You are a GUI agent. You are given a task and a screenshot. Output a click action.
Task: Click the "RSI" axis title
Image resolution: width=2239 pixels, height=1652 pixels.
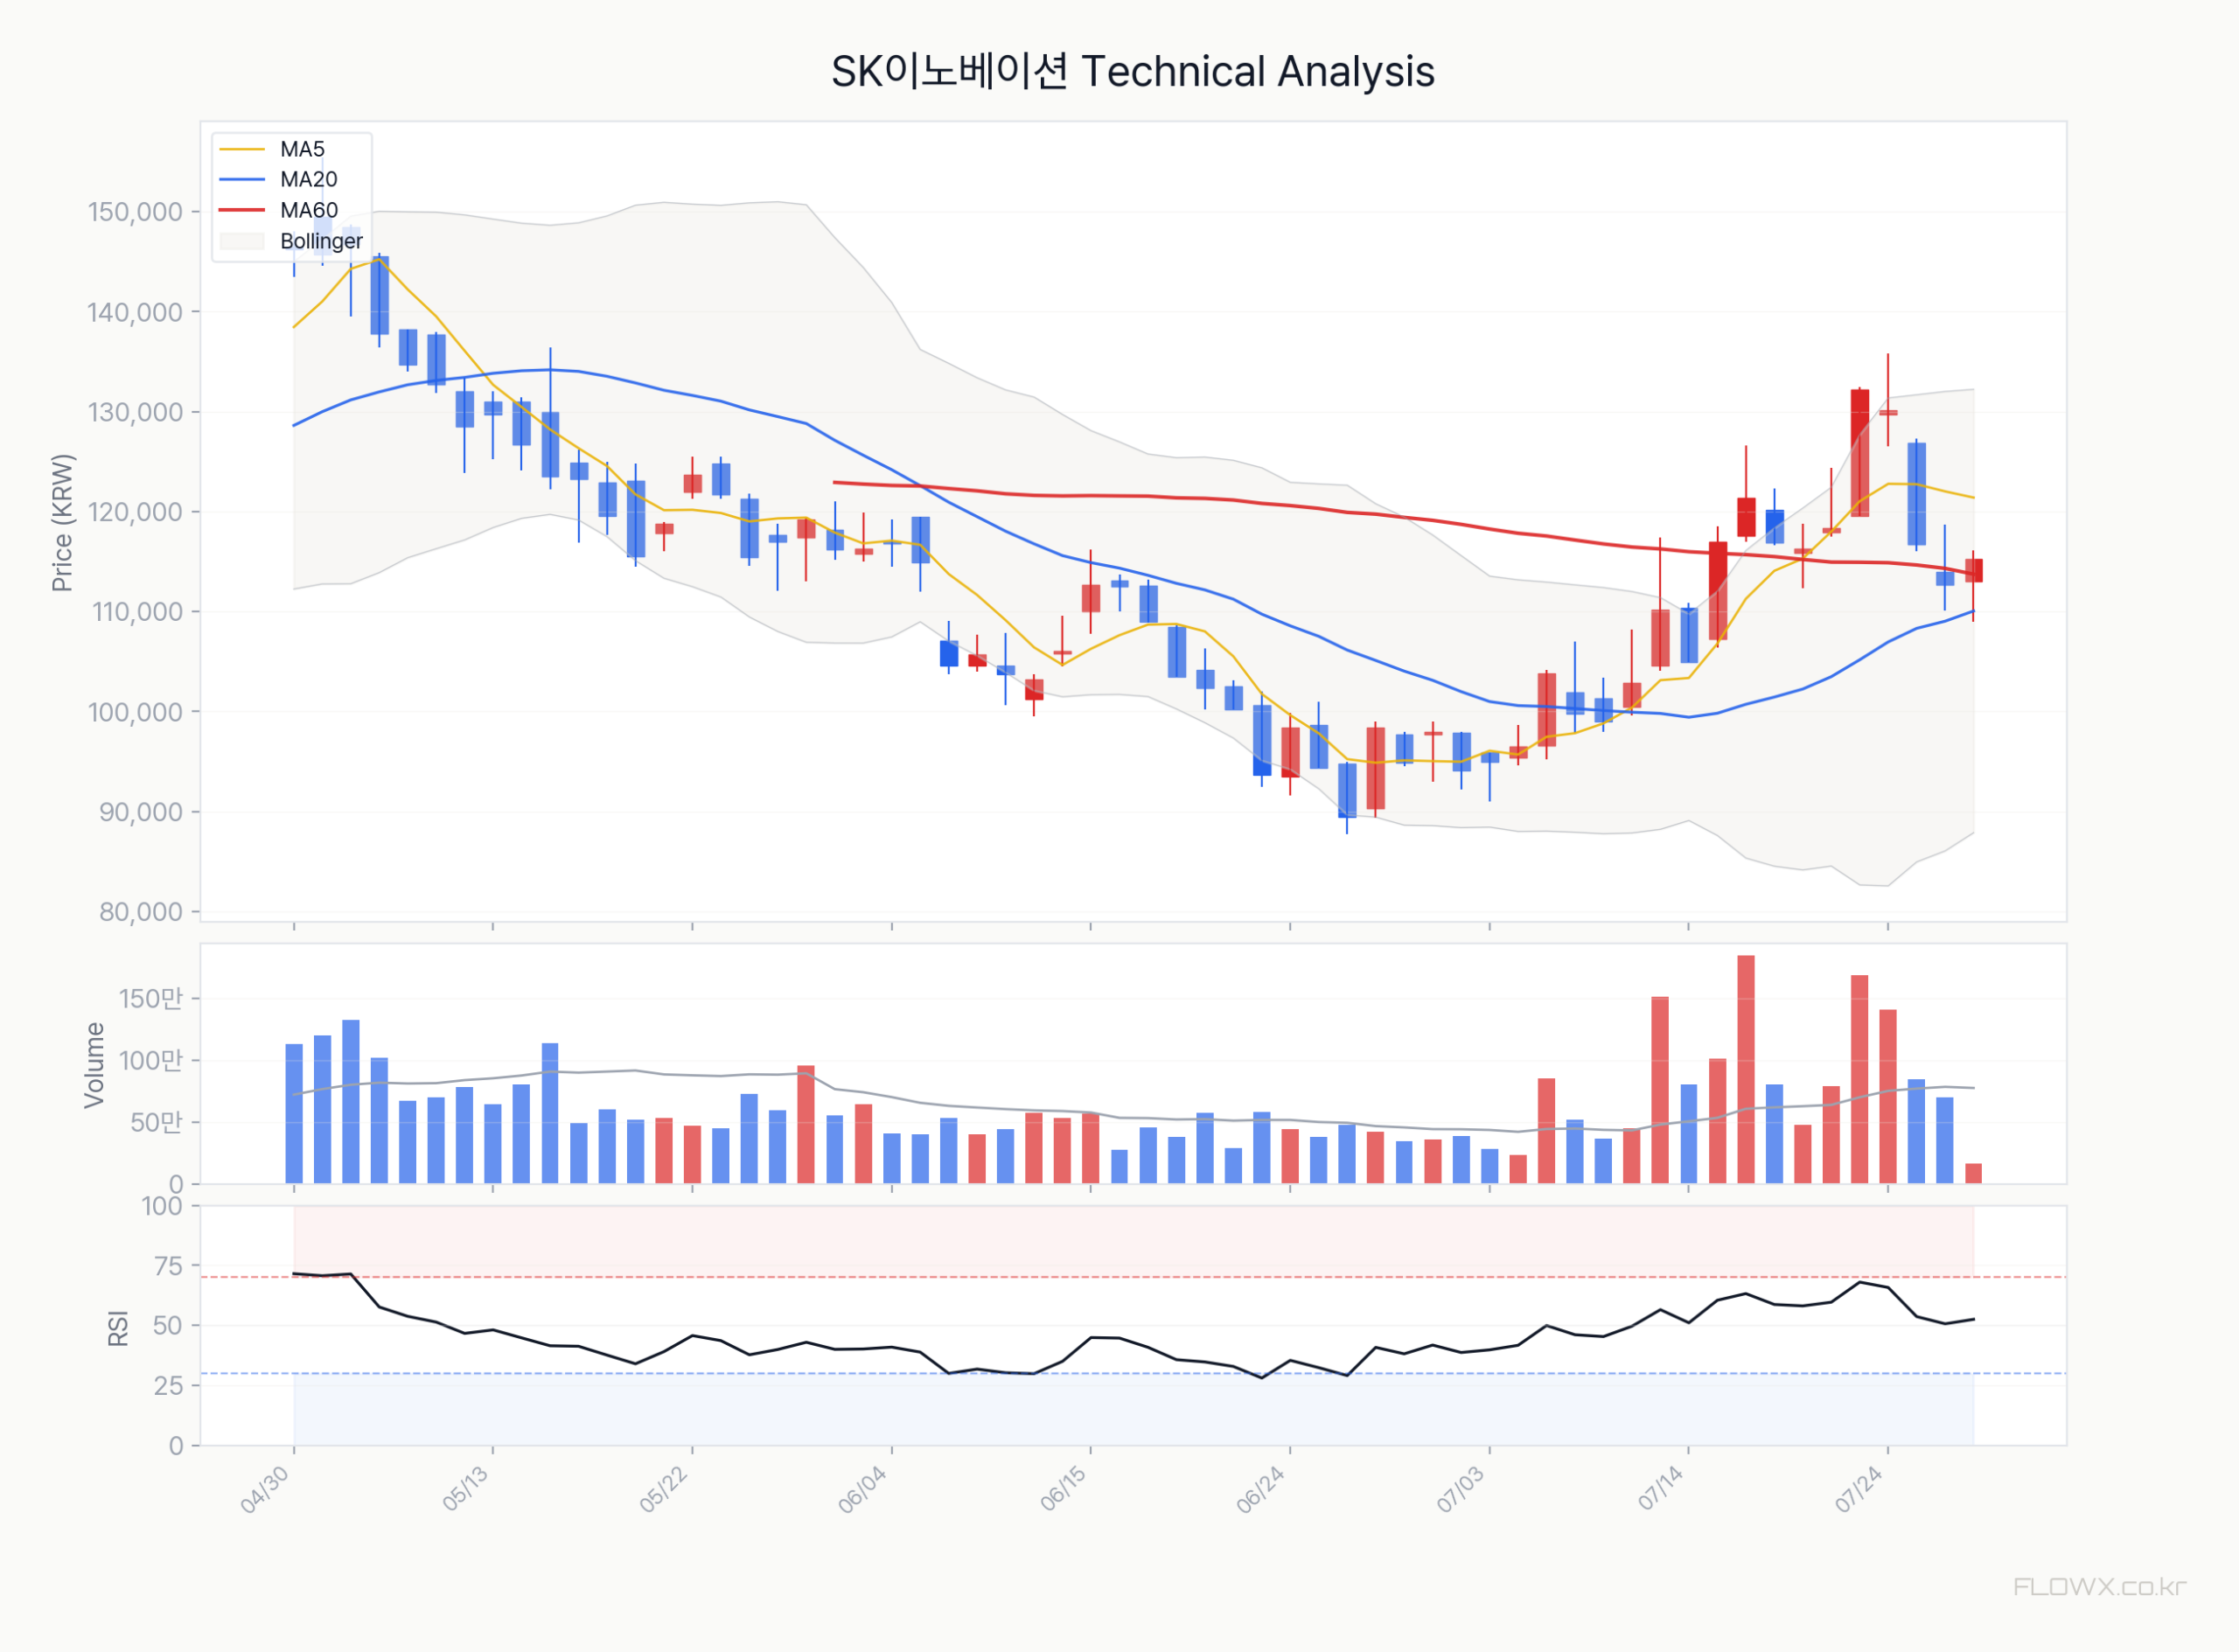pyautogui.click(x=118, y=1328)
